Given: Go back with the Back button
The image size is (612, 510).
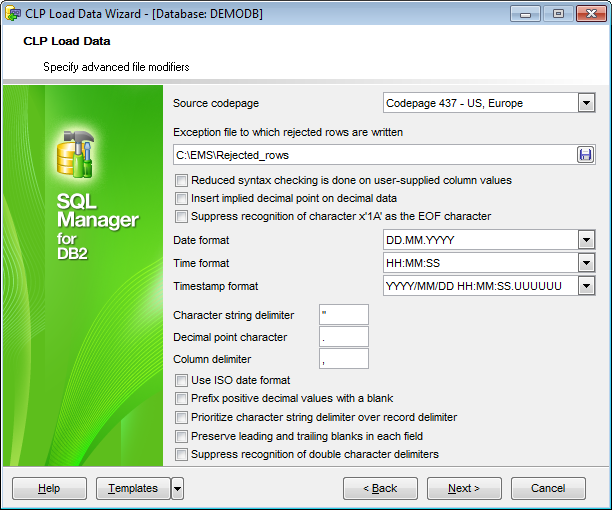Looking at the screenshot, I should point(380,488).
